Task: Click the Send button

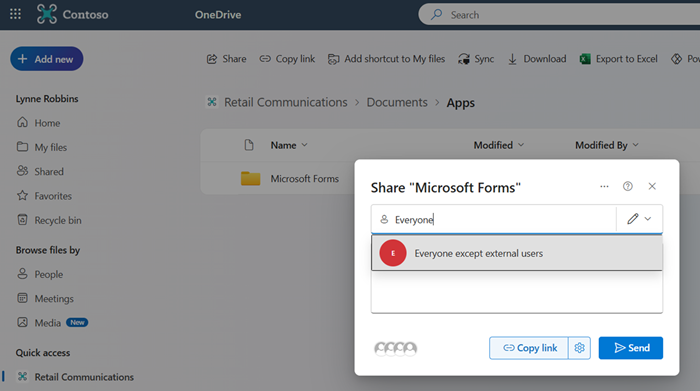Action: pos(631,348)
